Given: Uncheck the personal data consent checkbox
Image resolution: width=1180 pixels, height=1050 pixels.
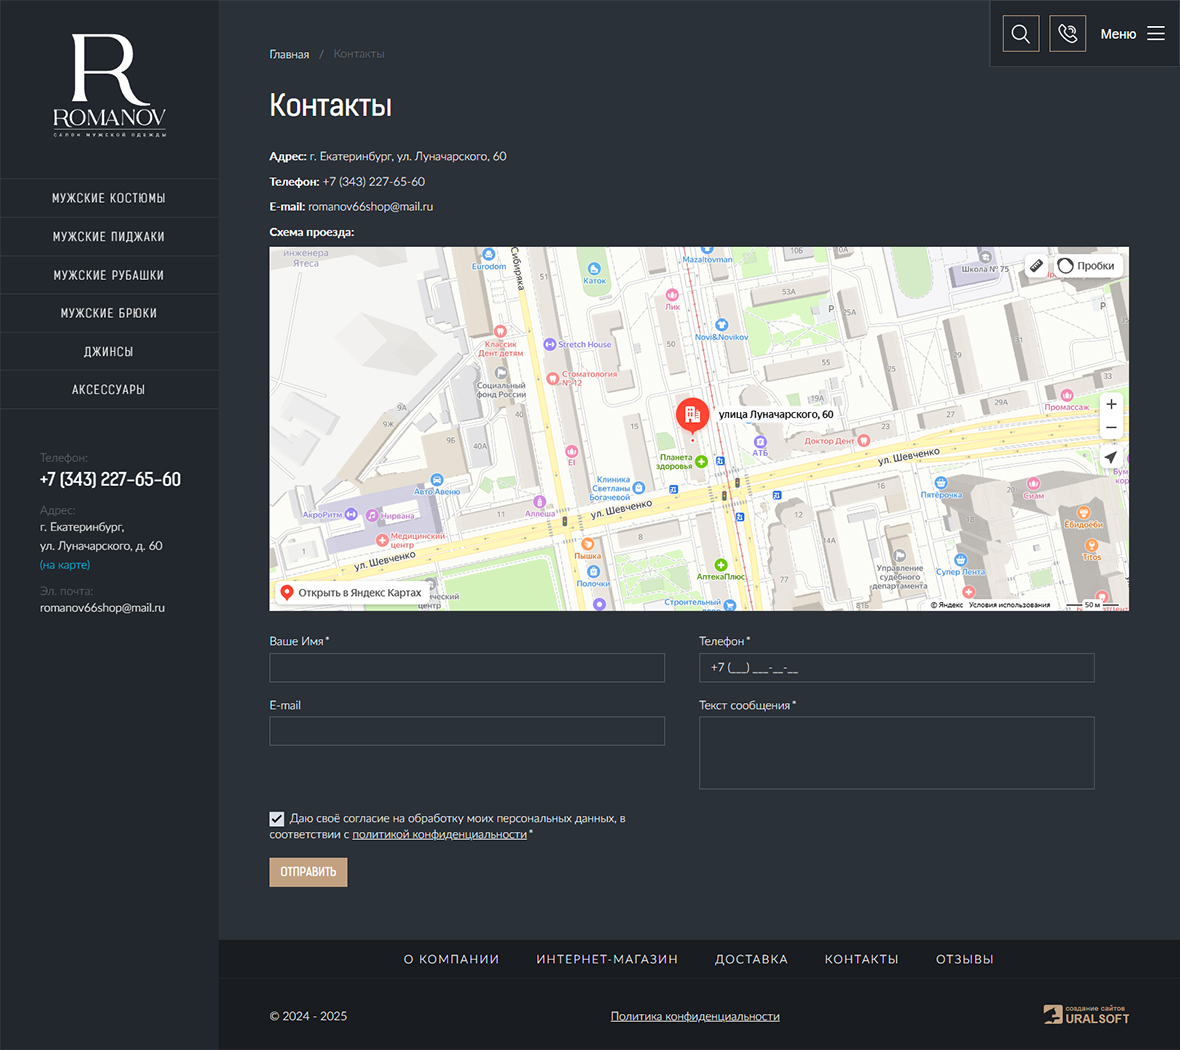Looking at the screenshot, I should (277, 819).
